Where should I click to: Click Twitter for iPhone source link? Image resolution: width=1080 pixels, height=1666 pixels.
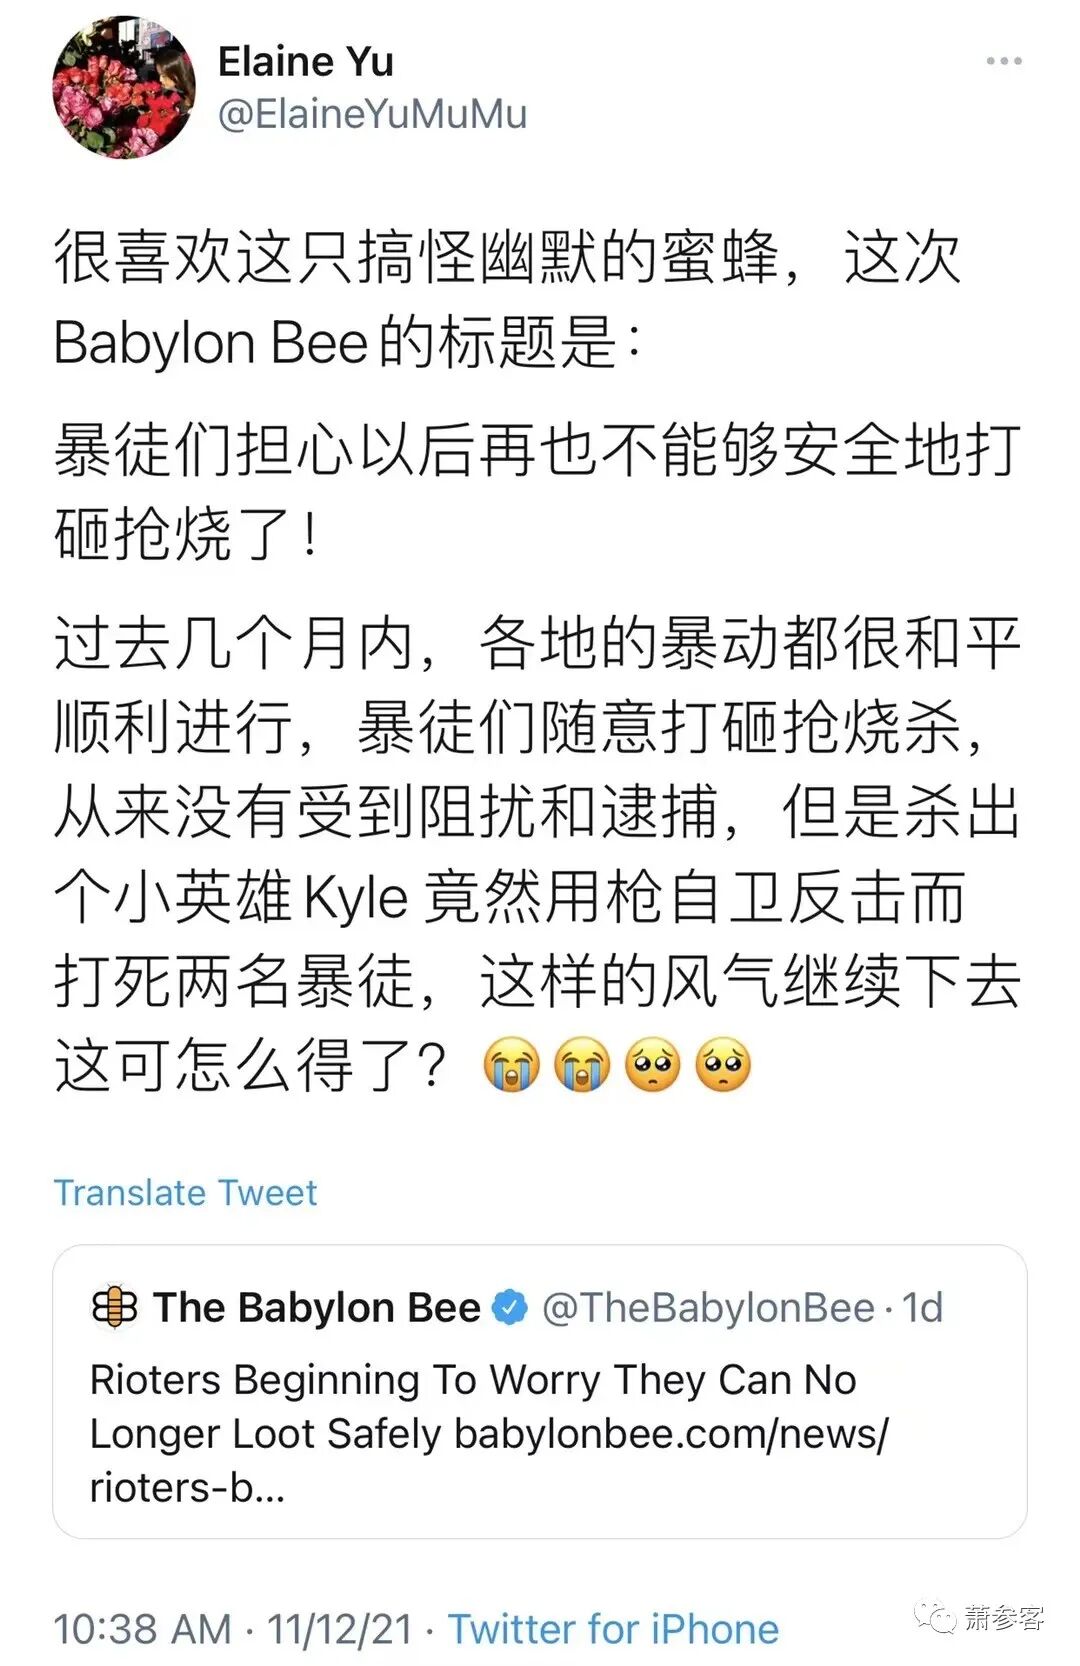[613, 1629]
